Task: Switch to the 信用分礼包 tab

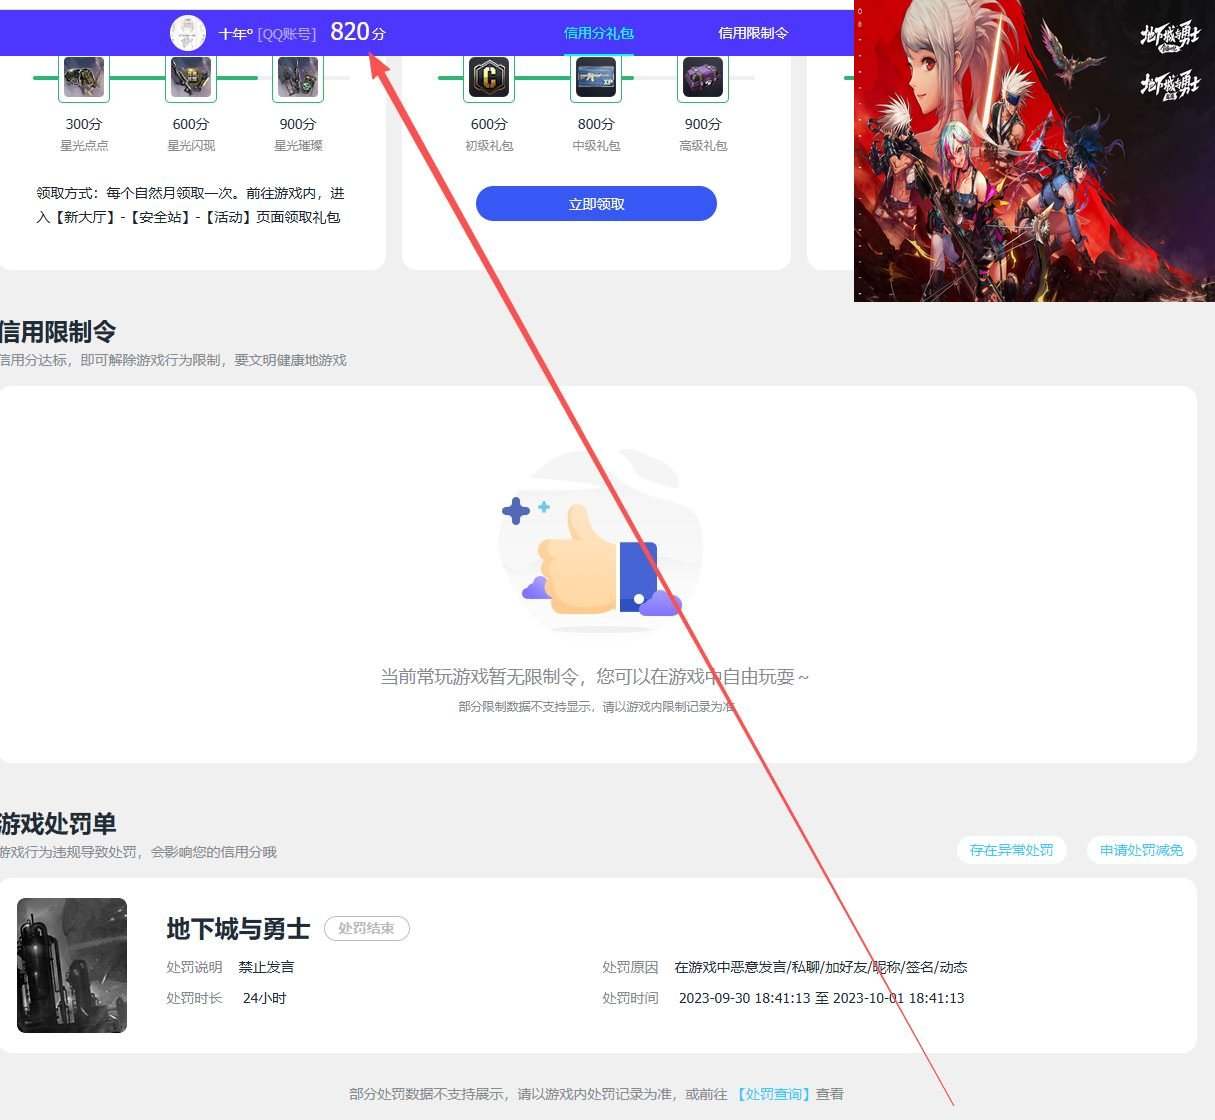Action: pos(599,33)
